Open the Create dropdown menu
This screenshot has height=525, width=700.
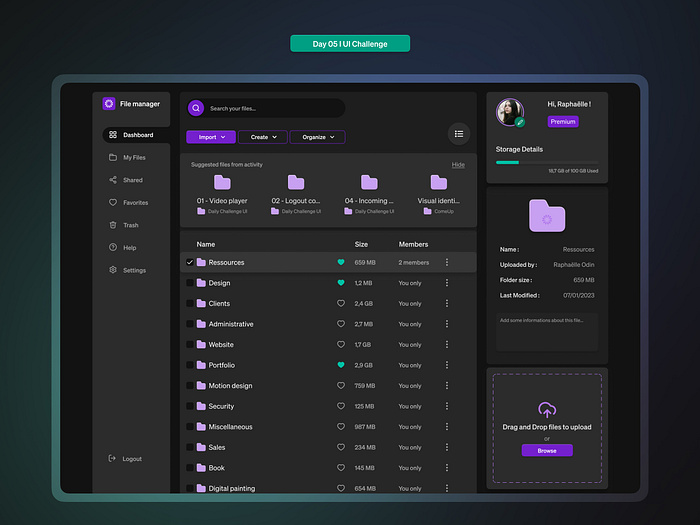[263, 137]
